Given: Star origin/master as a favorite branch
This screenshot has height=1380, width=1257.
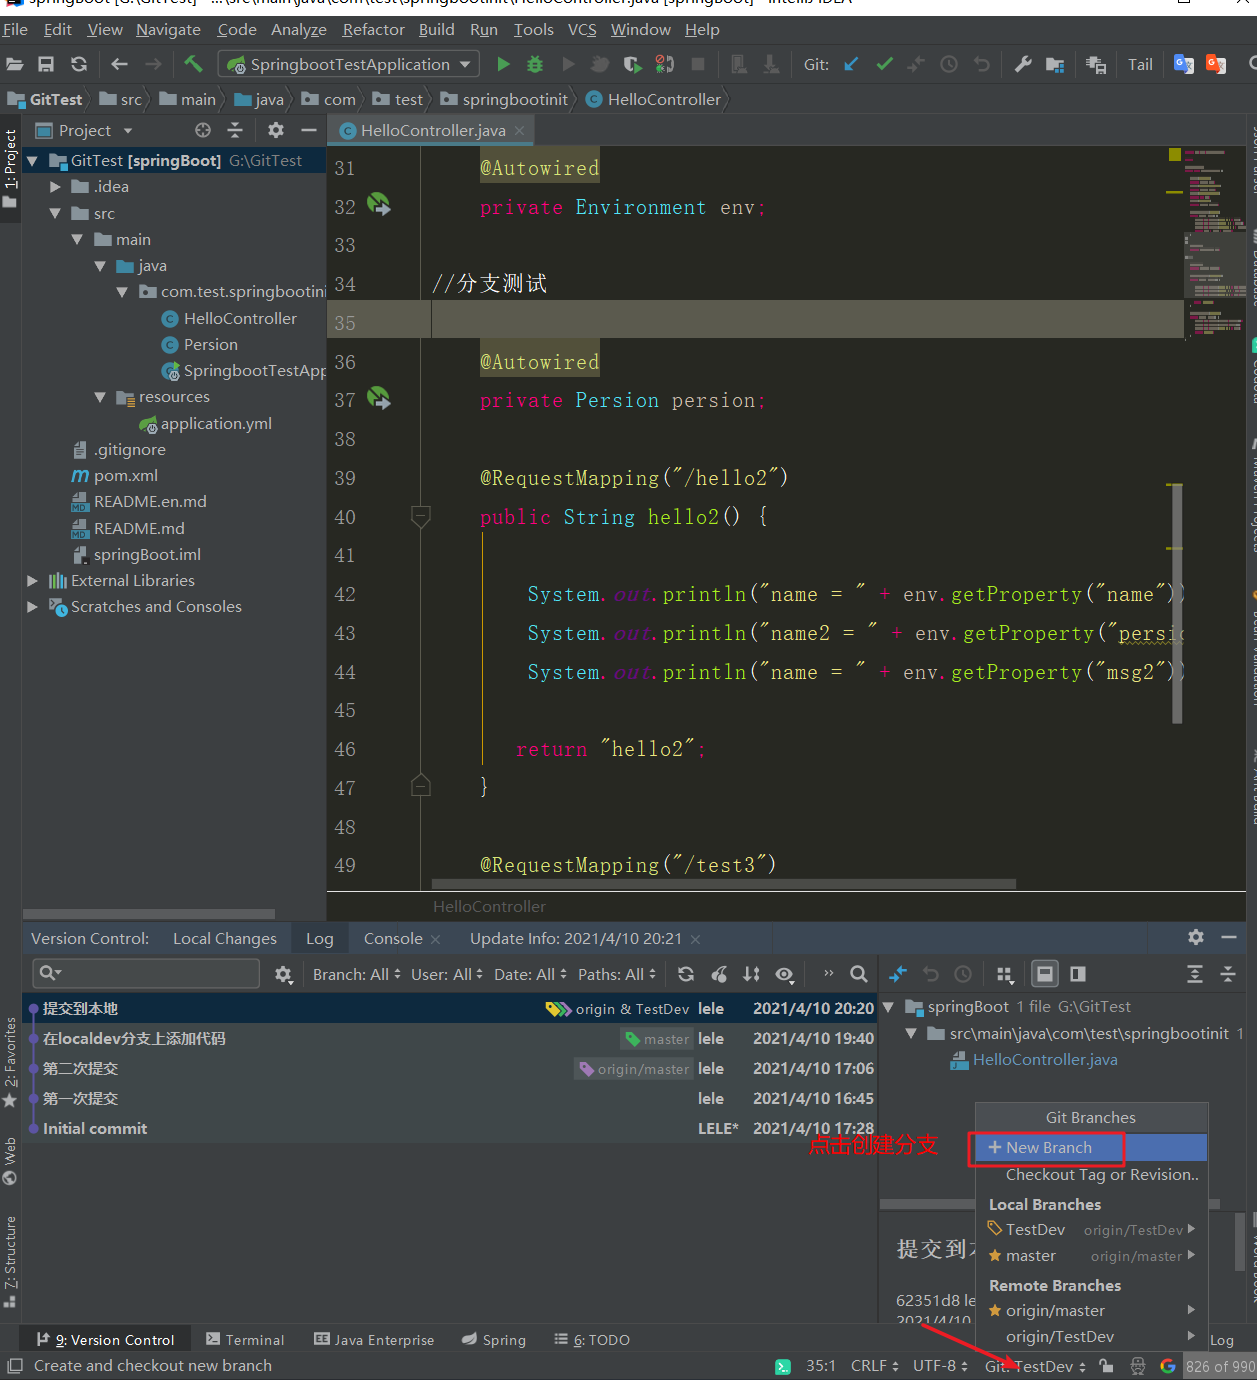Looking at the screenshot, I should pos(995,1310).
